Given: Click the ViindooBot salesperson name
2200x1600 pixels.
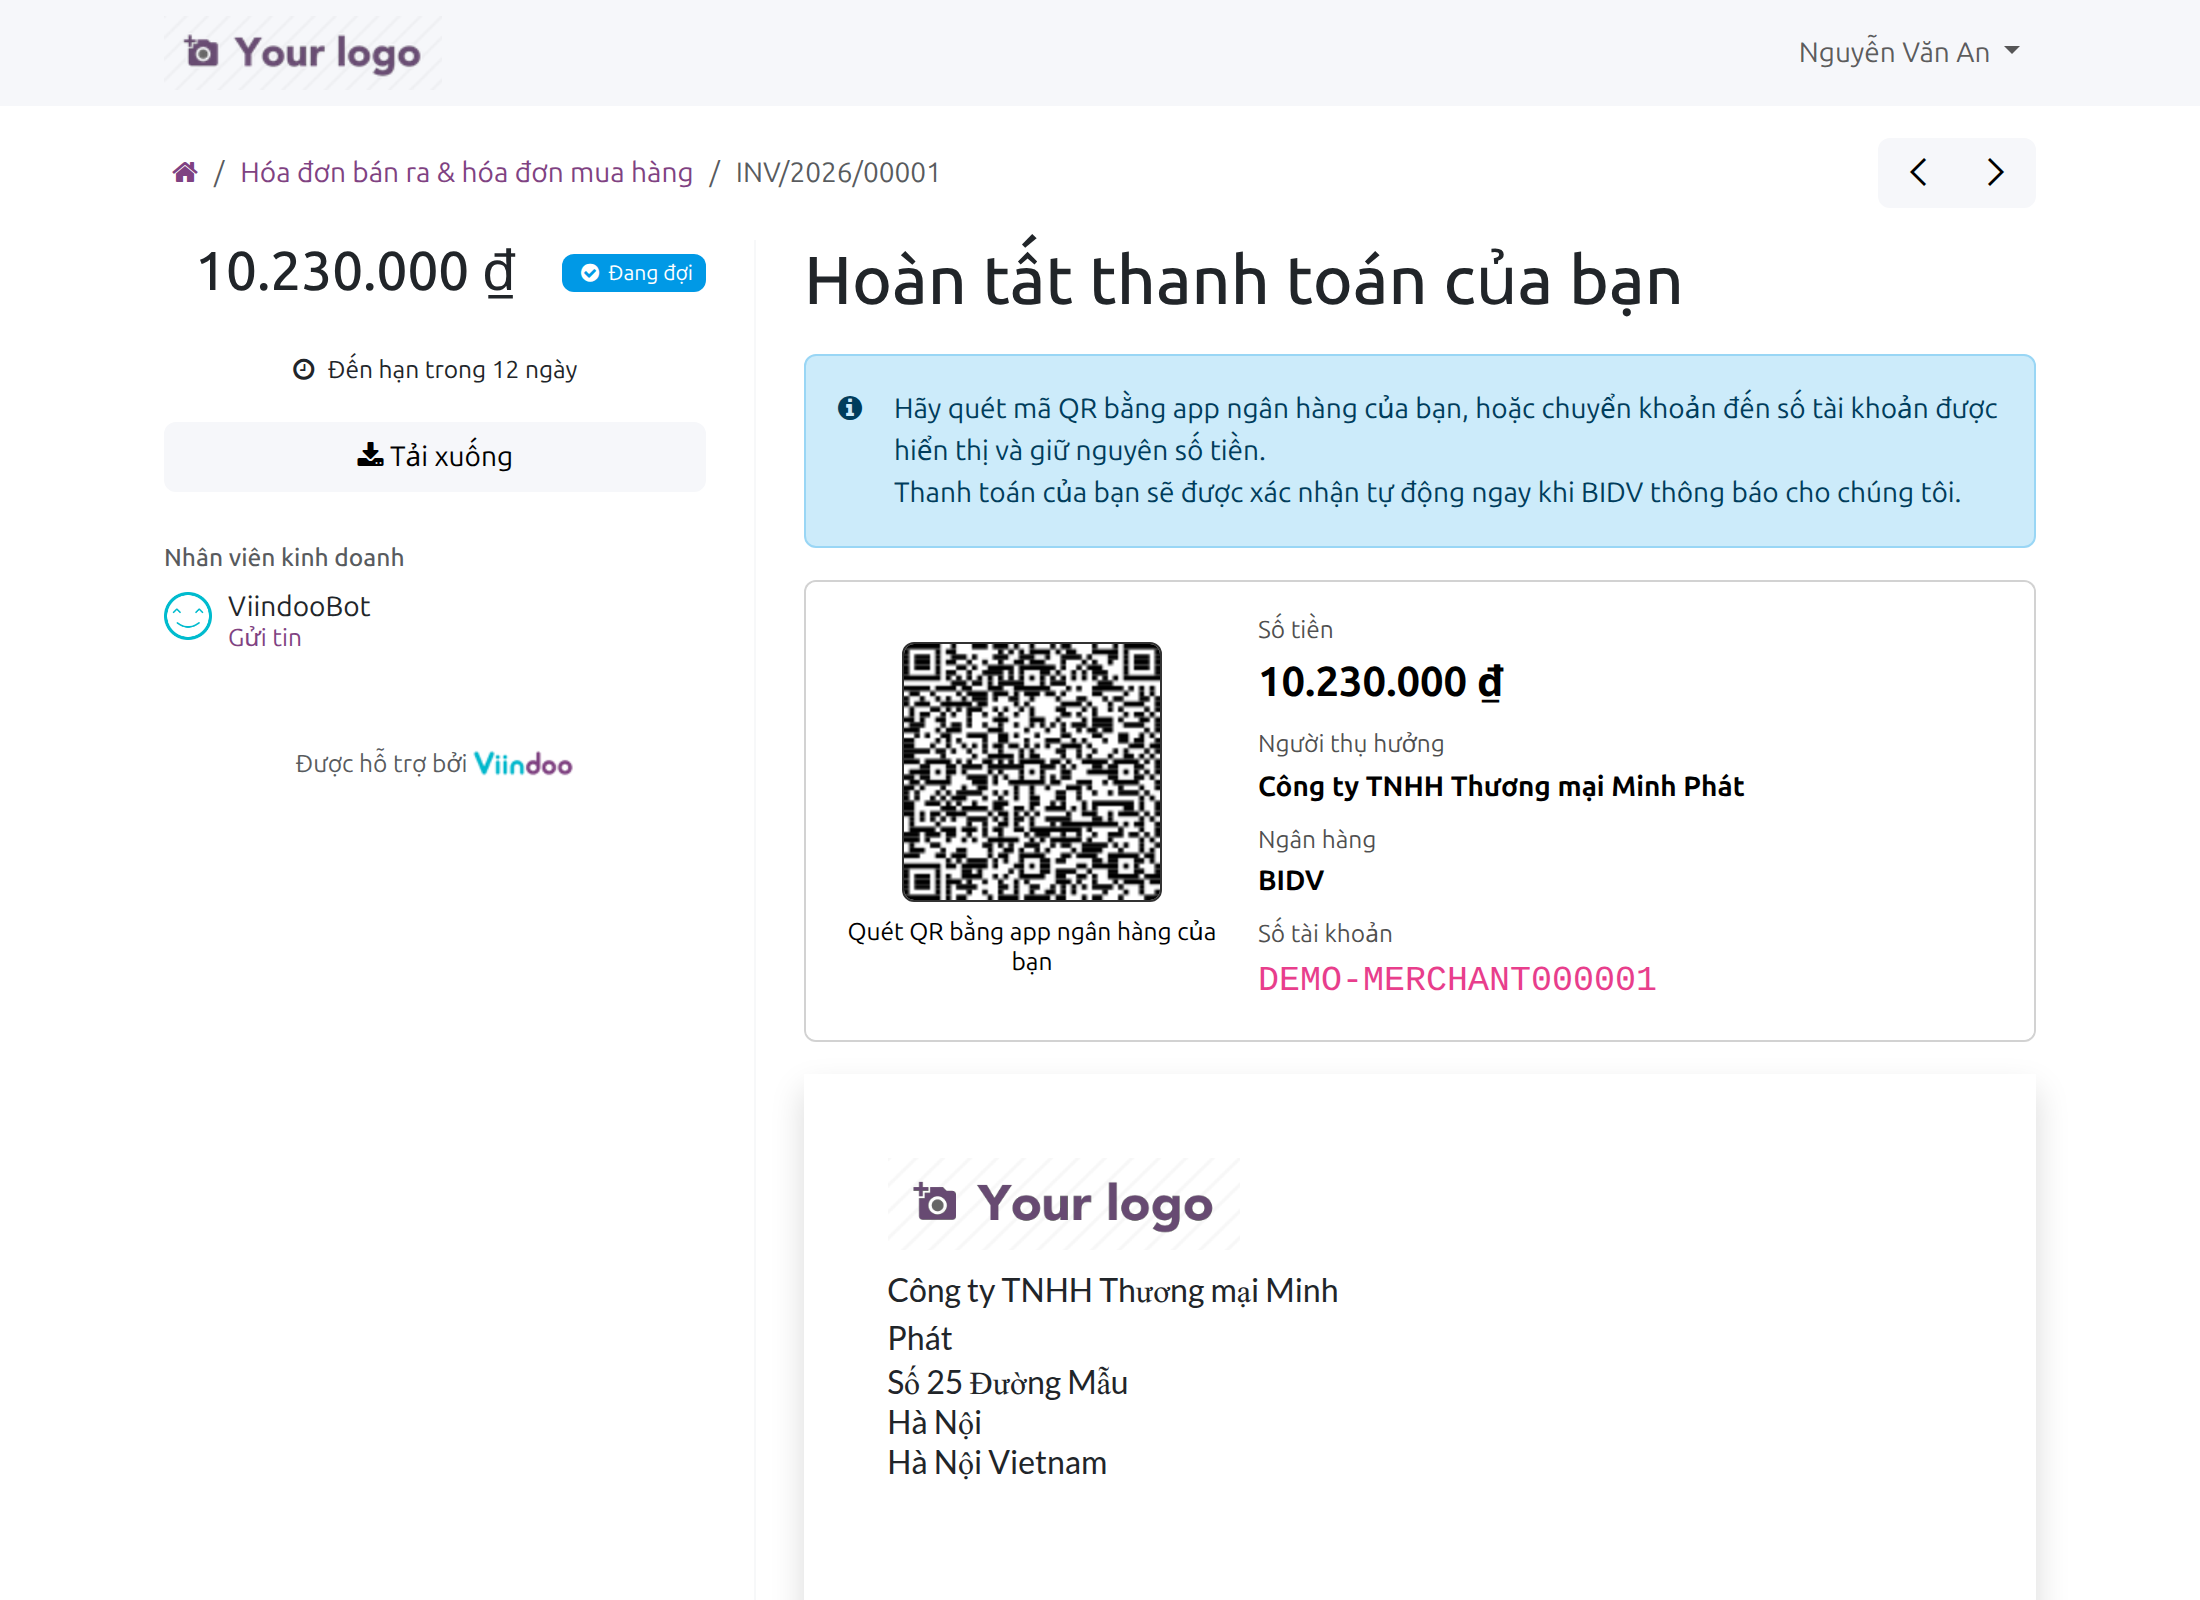Looking at the screenshot, I should [x=299, y=606].
